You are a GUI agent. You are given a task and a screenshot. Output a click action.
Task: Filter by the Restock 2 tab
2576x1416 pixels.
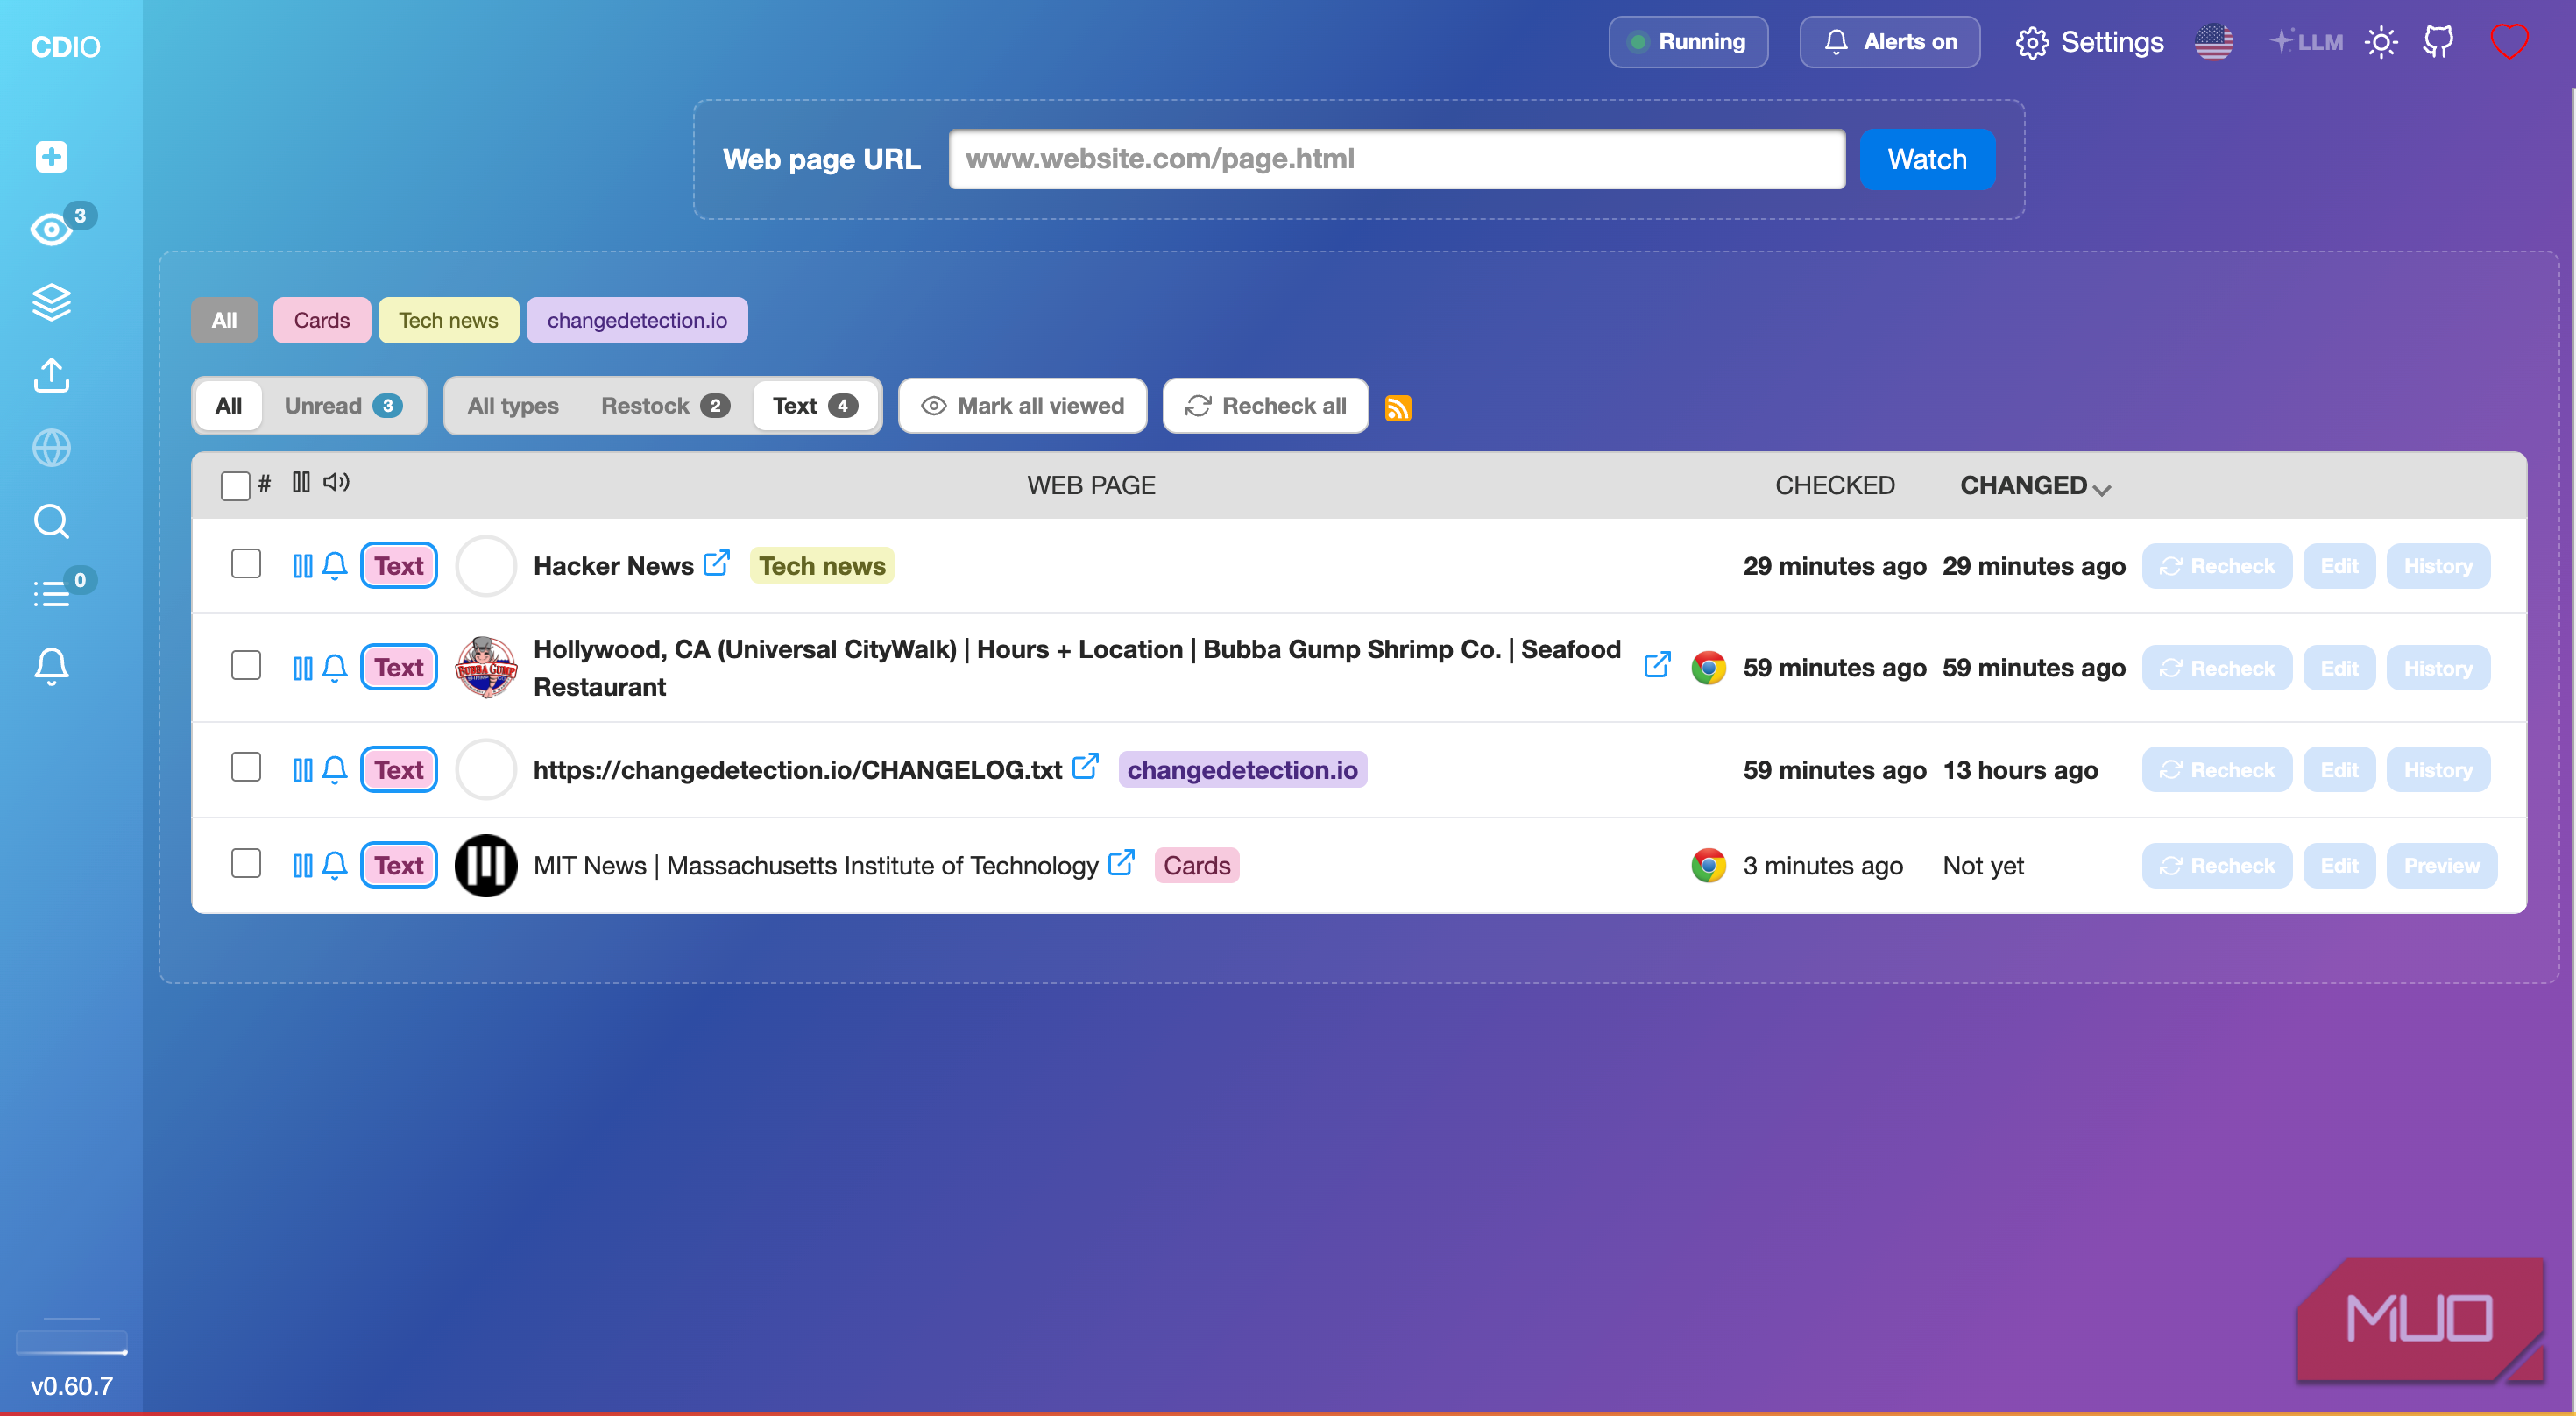[665, 406]
